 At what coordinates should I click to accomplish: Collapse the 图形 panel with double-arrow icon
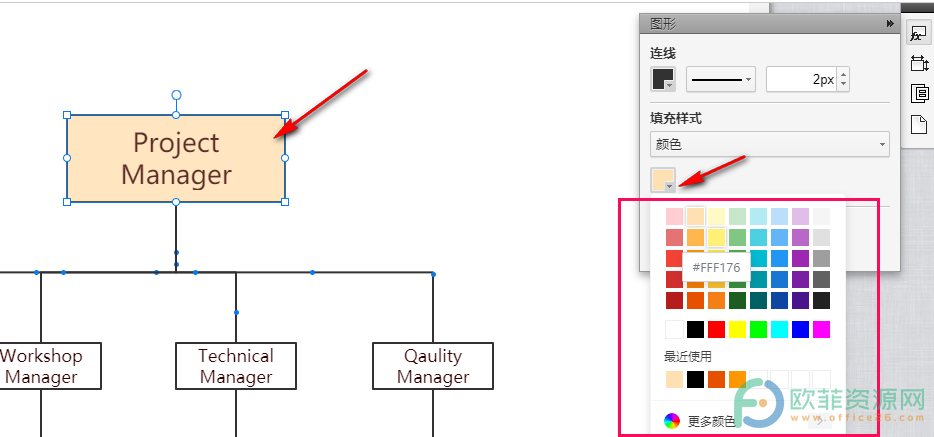pos(890,23)
